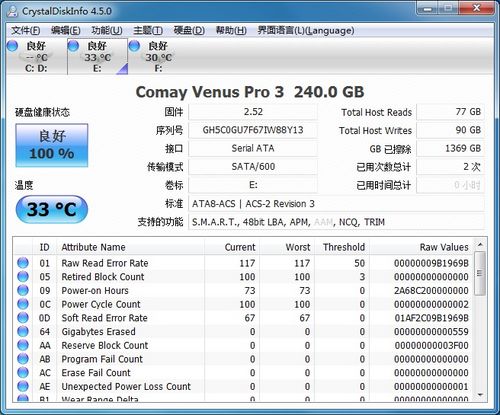
Task: Click the volume label field E:
Action: [x=253, y=185]
